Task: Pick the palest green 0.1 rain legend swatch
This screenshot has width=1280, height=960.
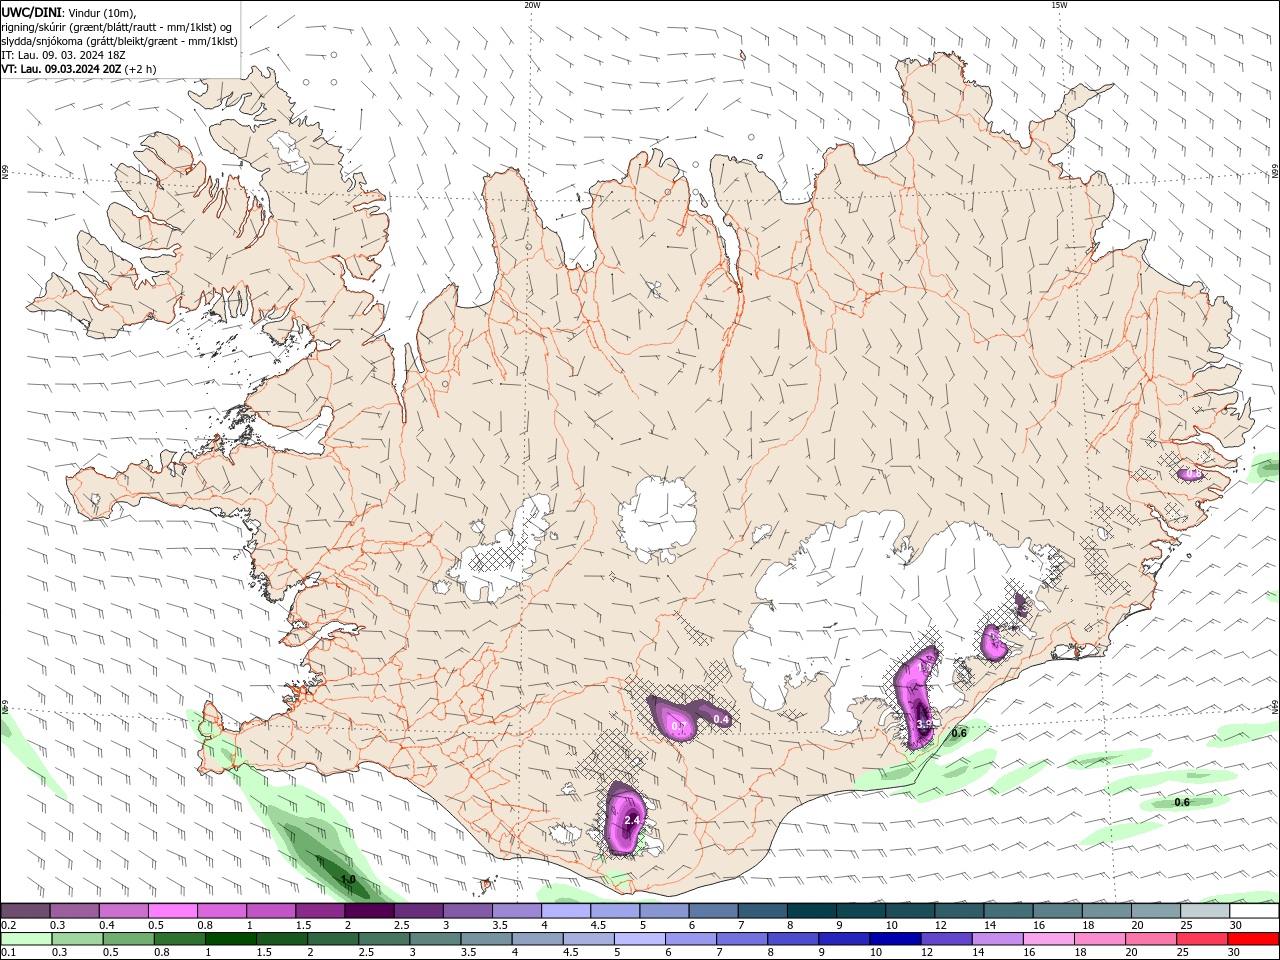Action: tap(27, 938)
